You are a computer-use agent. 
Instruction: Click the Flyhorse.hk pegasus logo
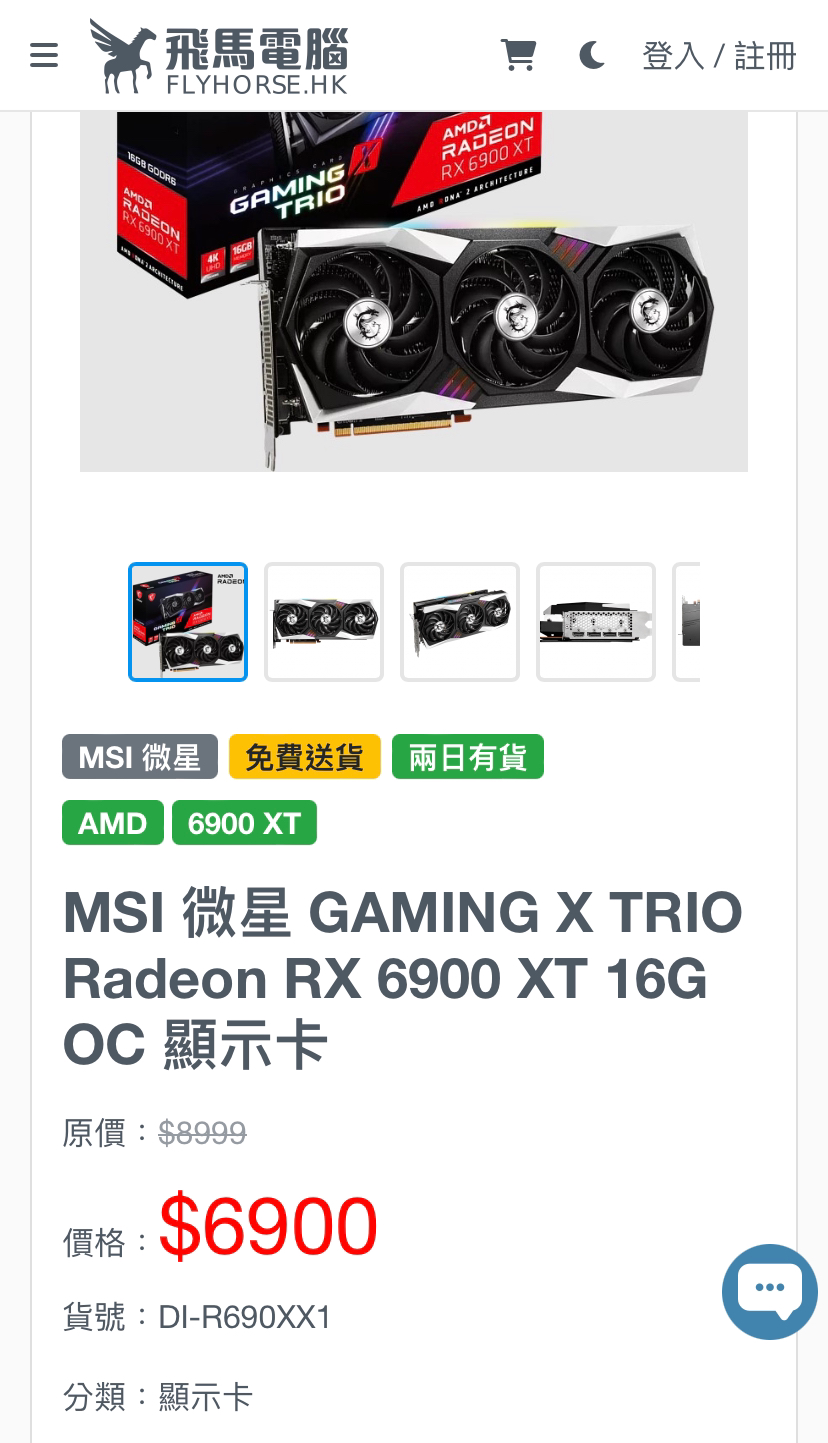[218, 56]
